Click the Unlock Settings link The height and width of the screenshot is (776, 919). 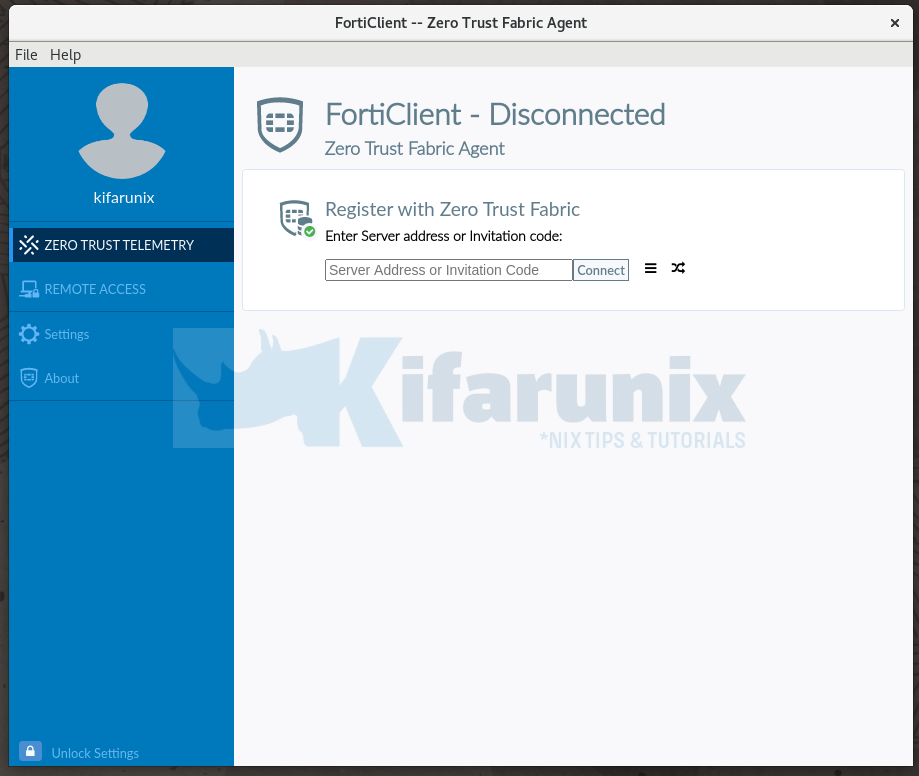tap(95, 753)
